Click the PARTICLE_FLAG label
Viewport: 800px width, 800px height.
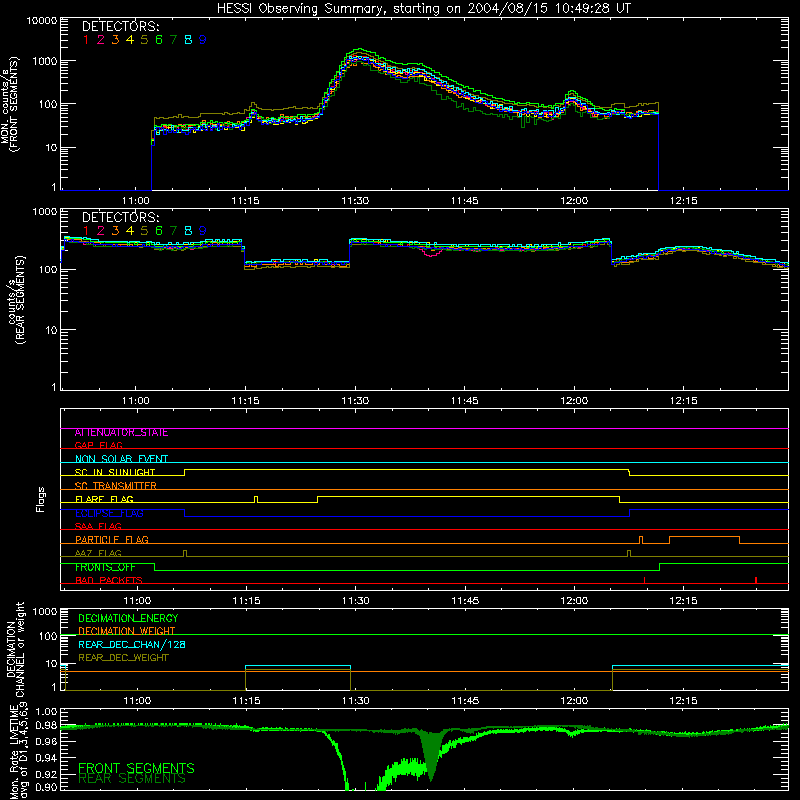tap(112, 539)
